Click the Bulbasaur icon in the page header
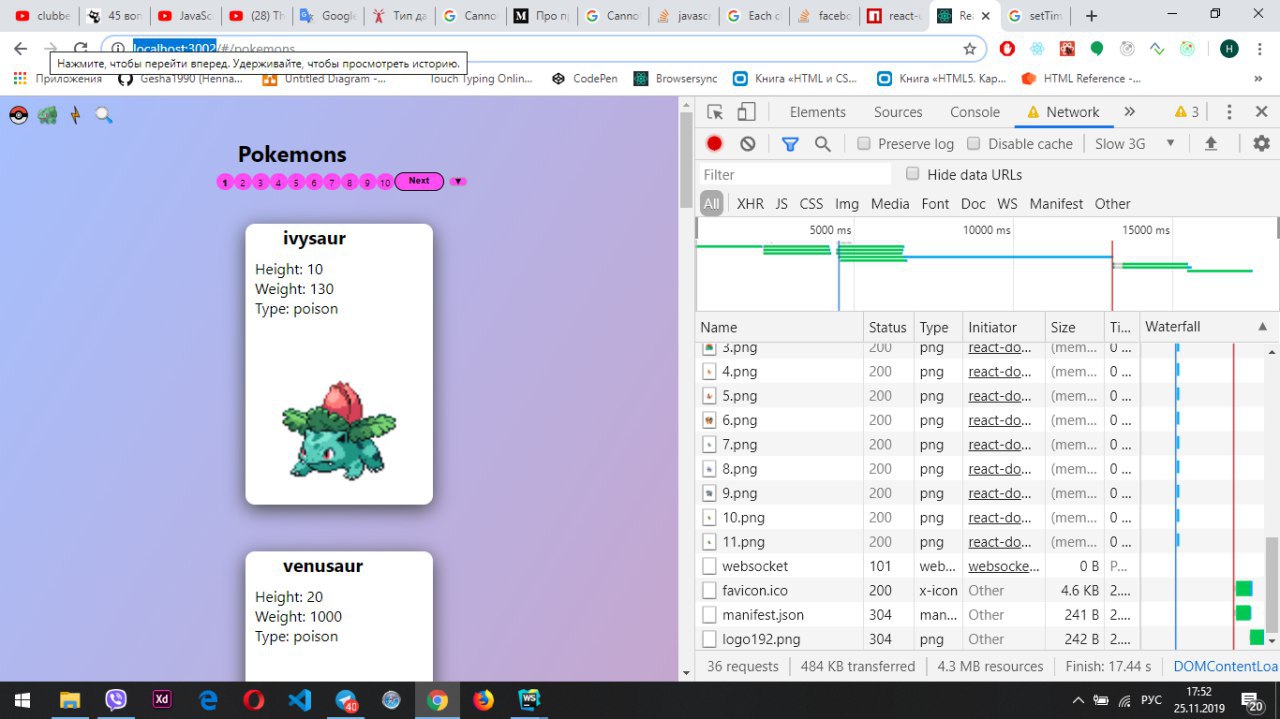Screen dimensions: 1280x719 coord(47,115)
